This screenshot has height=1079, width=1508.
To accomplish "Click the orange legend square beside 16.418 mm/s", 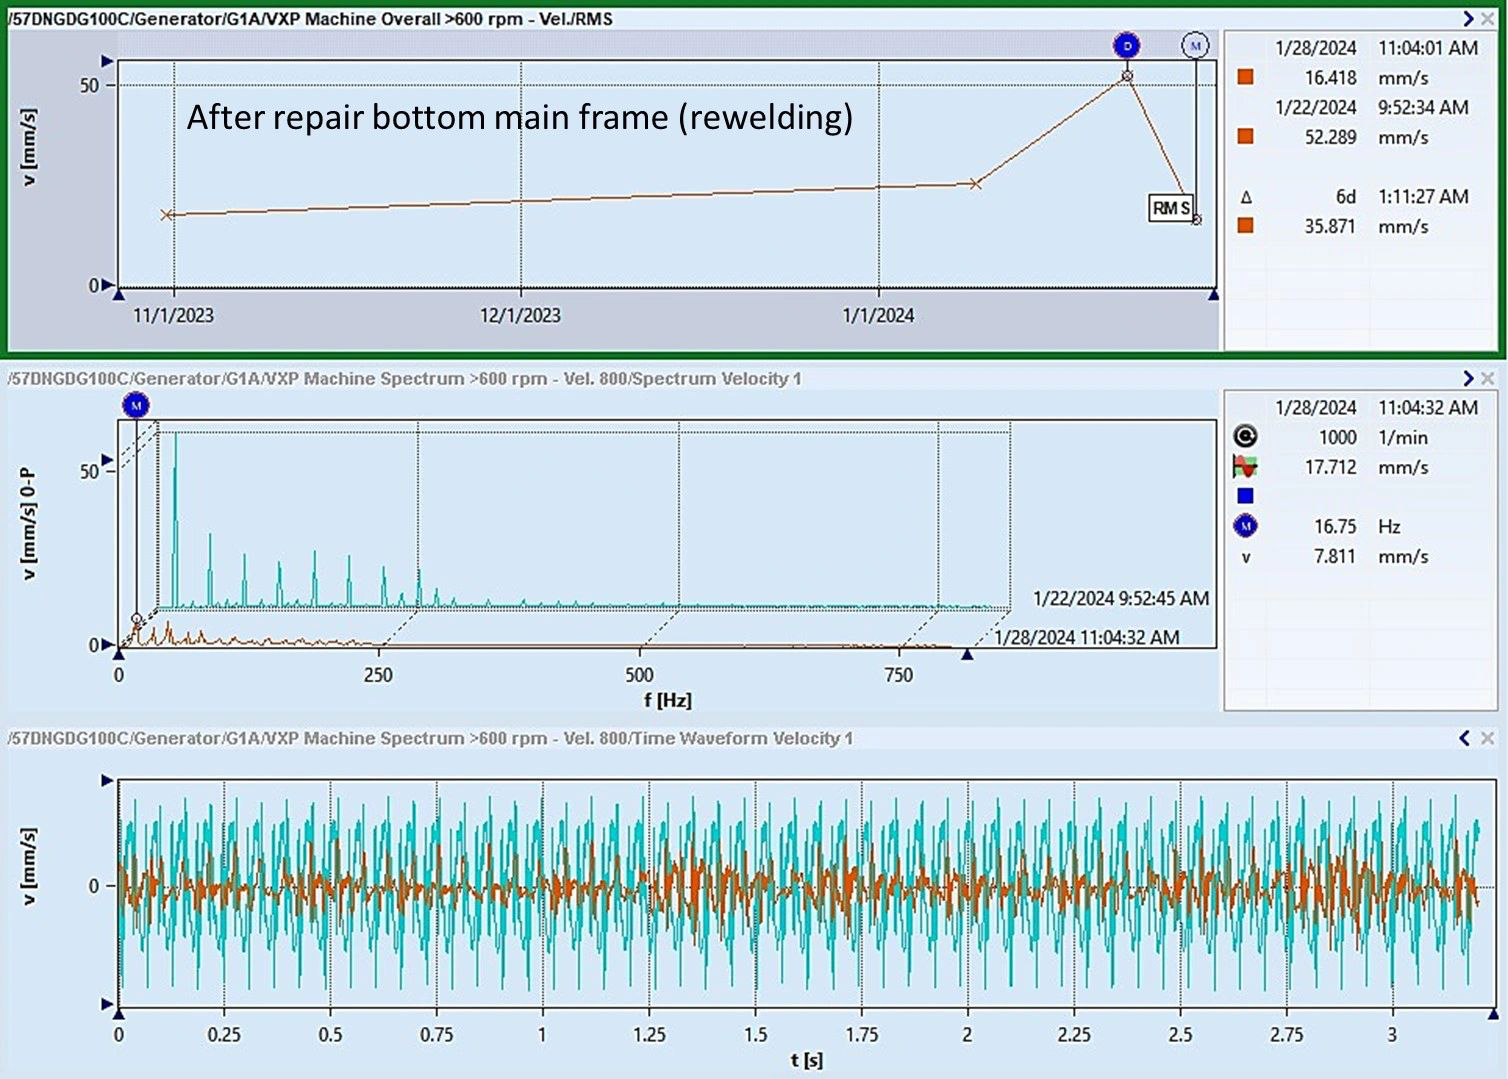I will point(1245,77).
